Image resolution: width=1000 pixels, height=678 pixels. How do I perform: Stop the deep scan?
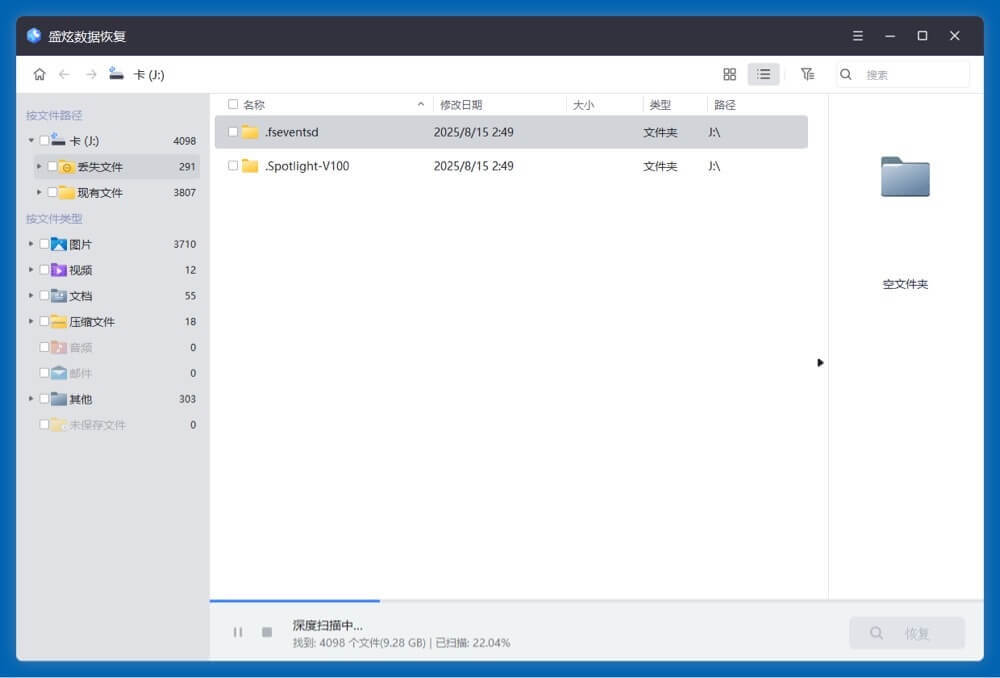pyautogui.click(x=266, y=632)
